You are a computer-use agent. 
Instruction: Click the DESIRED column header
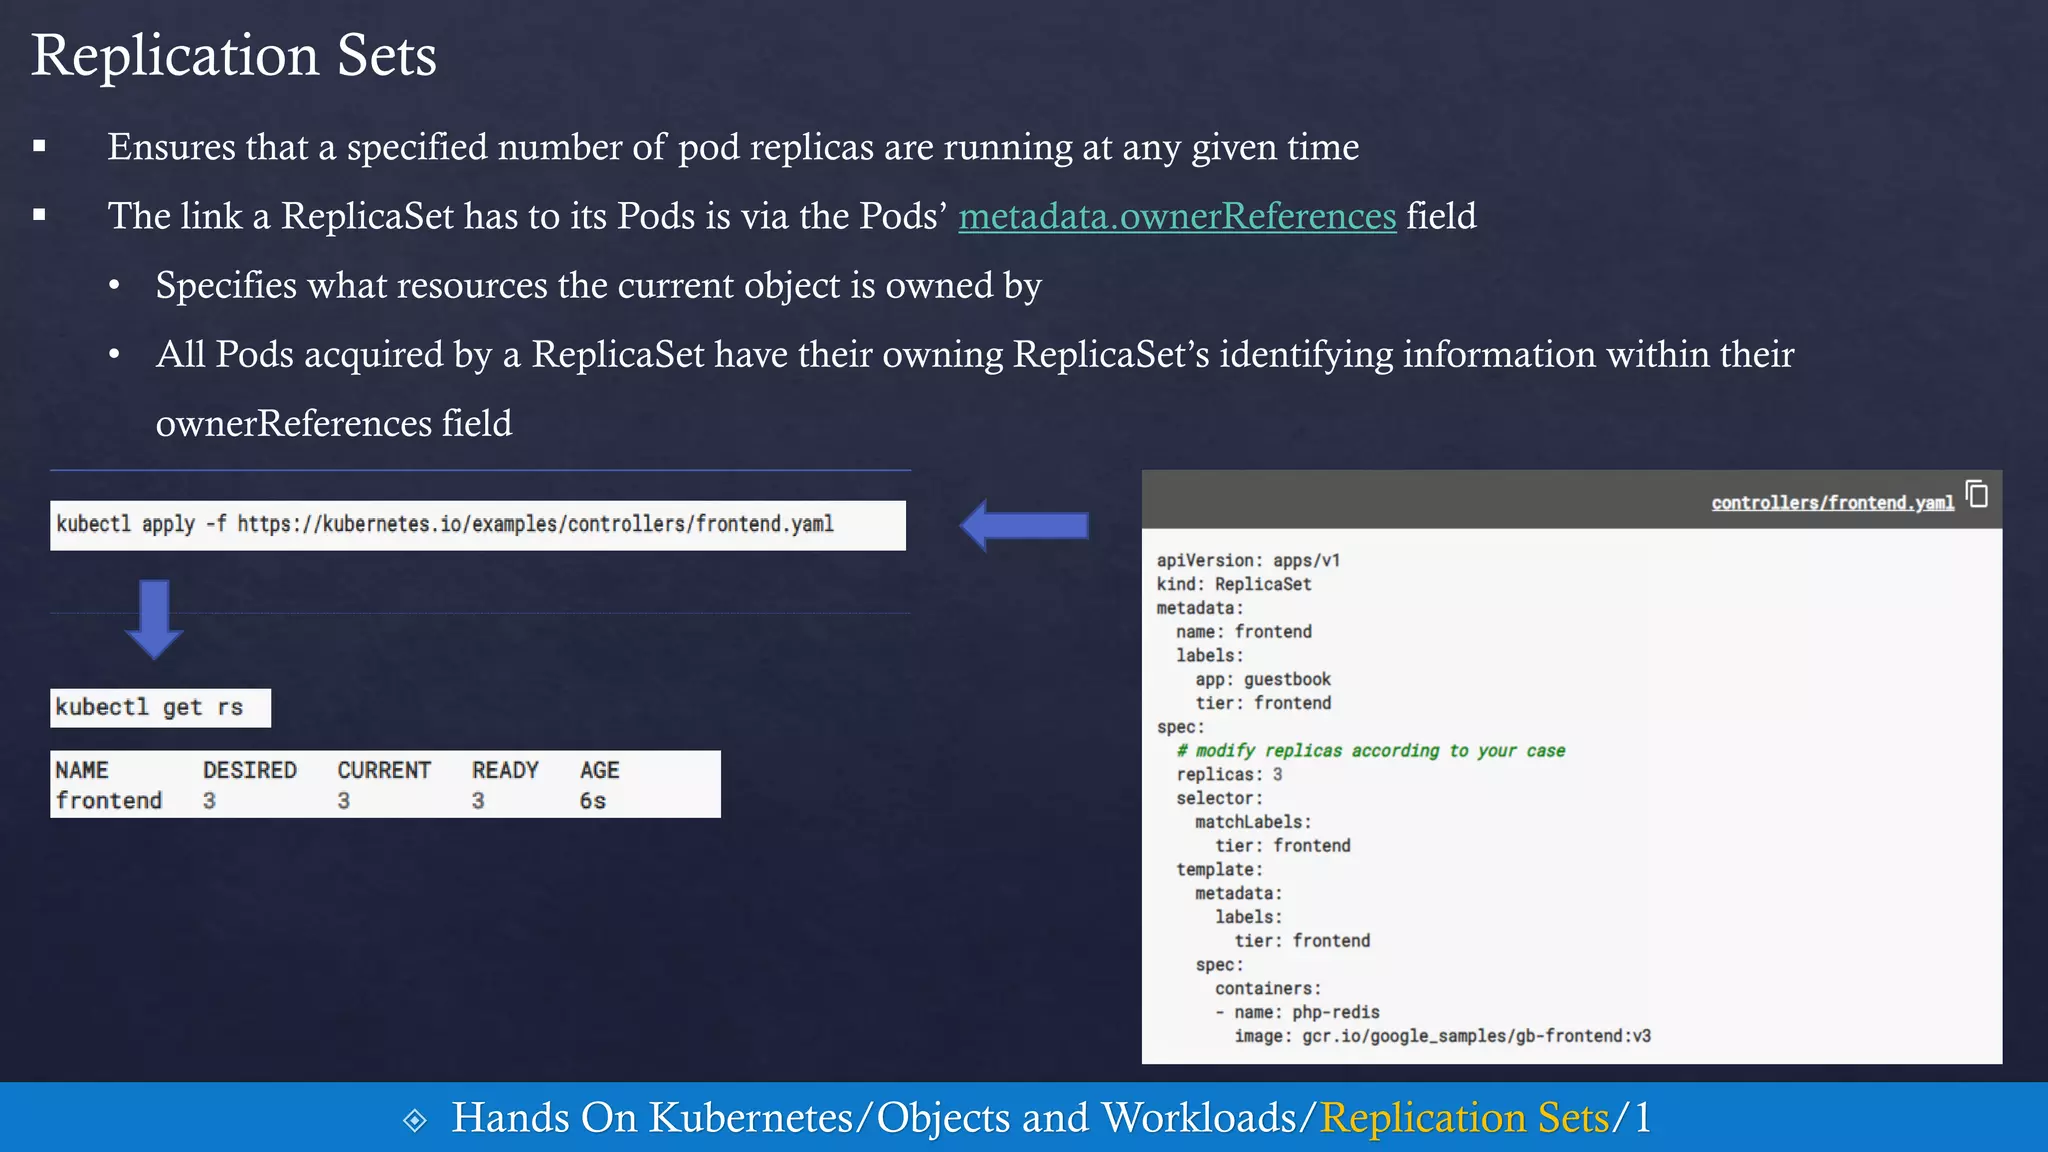click(x=250, y=770)
